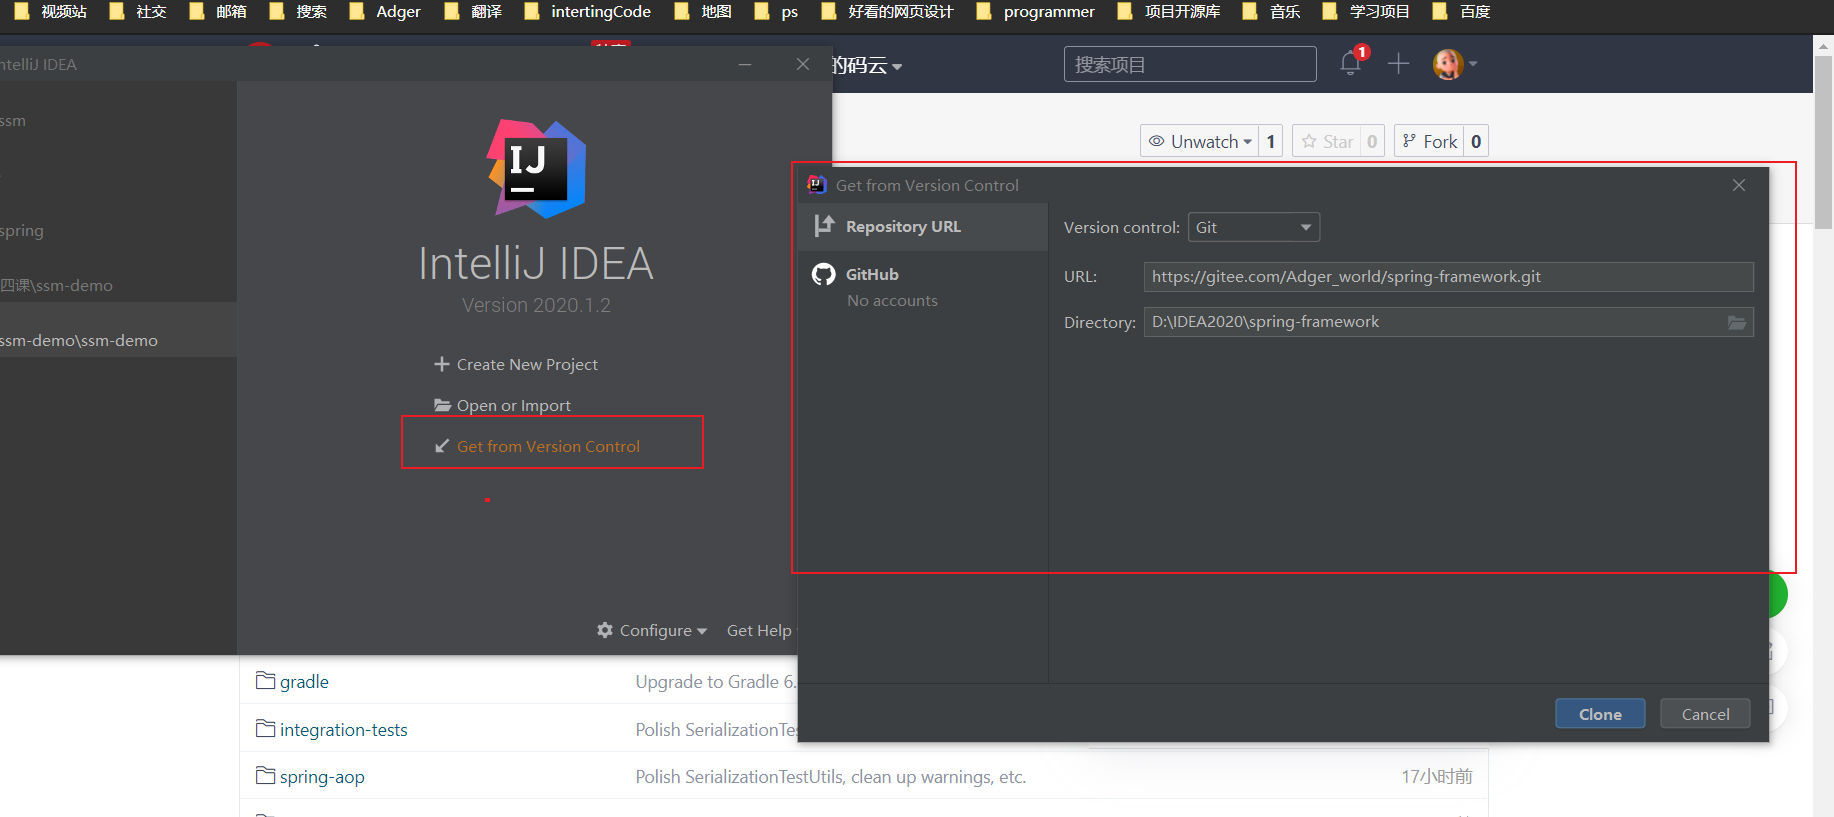Image resolution: width=1834 pixels, height=817 pixels.
Task: Open the 翻译 bookmark folder
Action: tap(473, 12)
